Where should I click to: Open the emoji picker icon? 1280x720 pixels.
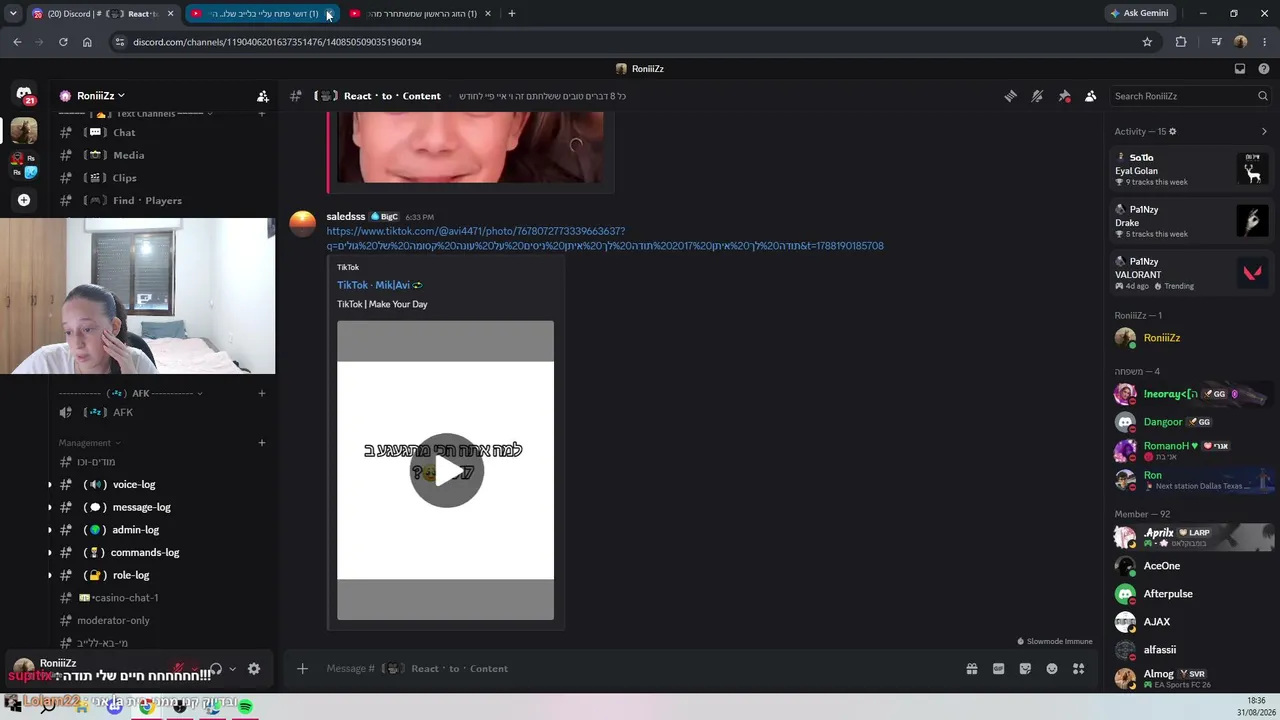click(1052, 669)
